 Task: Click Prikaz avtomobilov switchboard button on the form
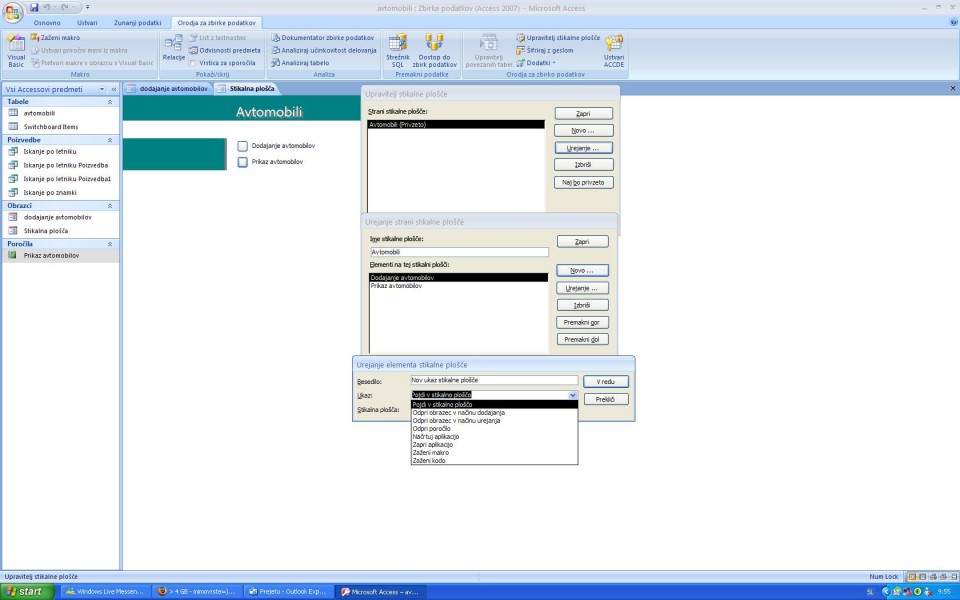tap(242, 162)
